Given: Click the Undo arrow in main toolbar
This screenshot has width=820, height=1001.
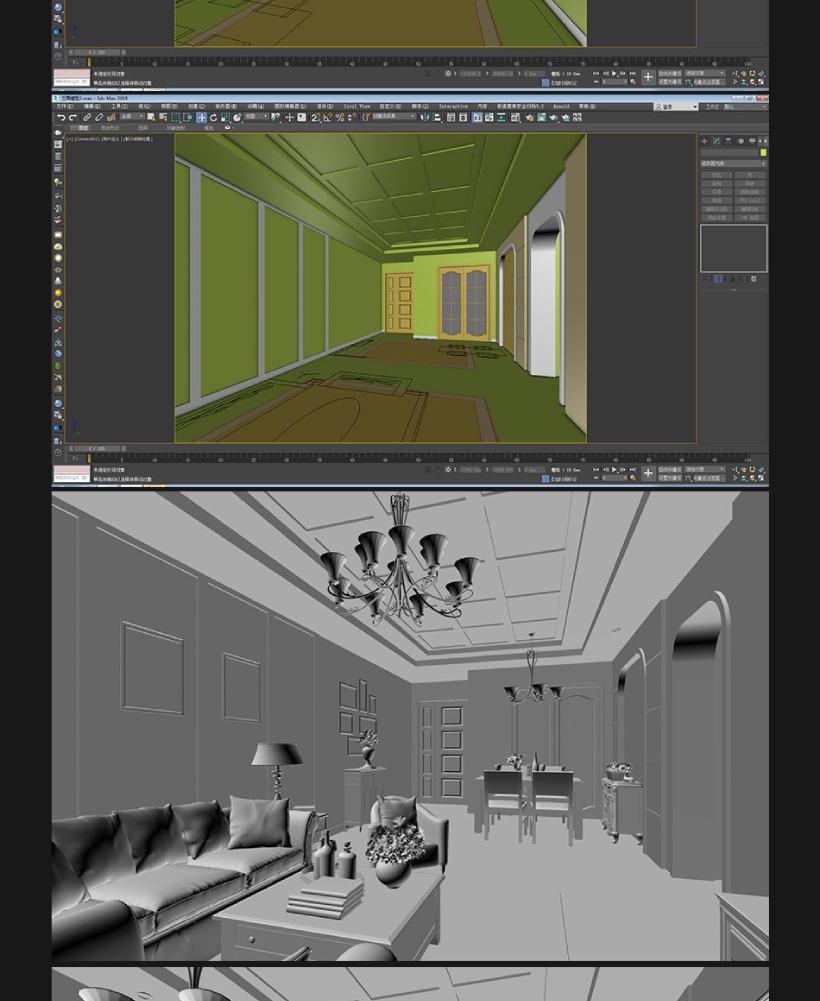Looking at the screenshot, I should [x=61, y=117].
